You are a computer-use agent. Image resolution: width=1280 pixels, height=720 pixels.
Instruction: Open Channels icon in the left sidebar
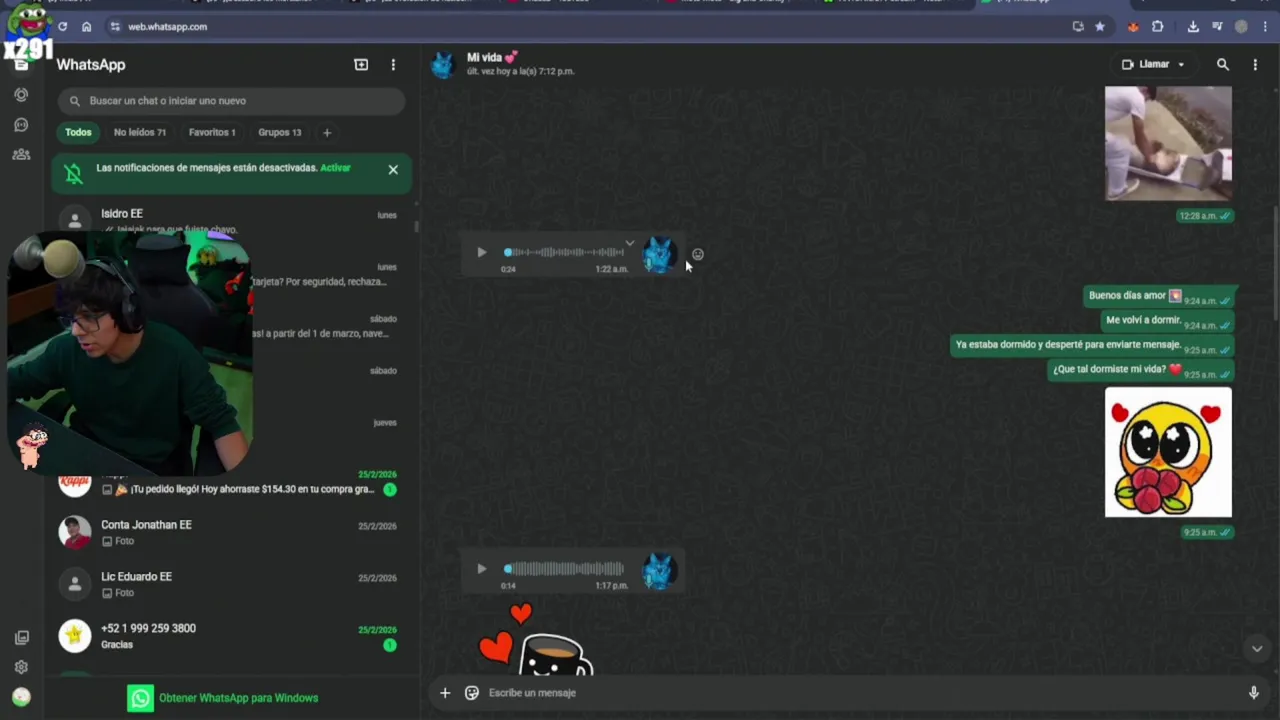click(x=21, y=125)
